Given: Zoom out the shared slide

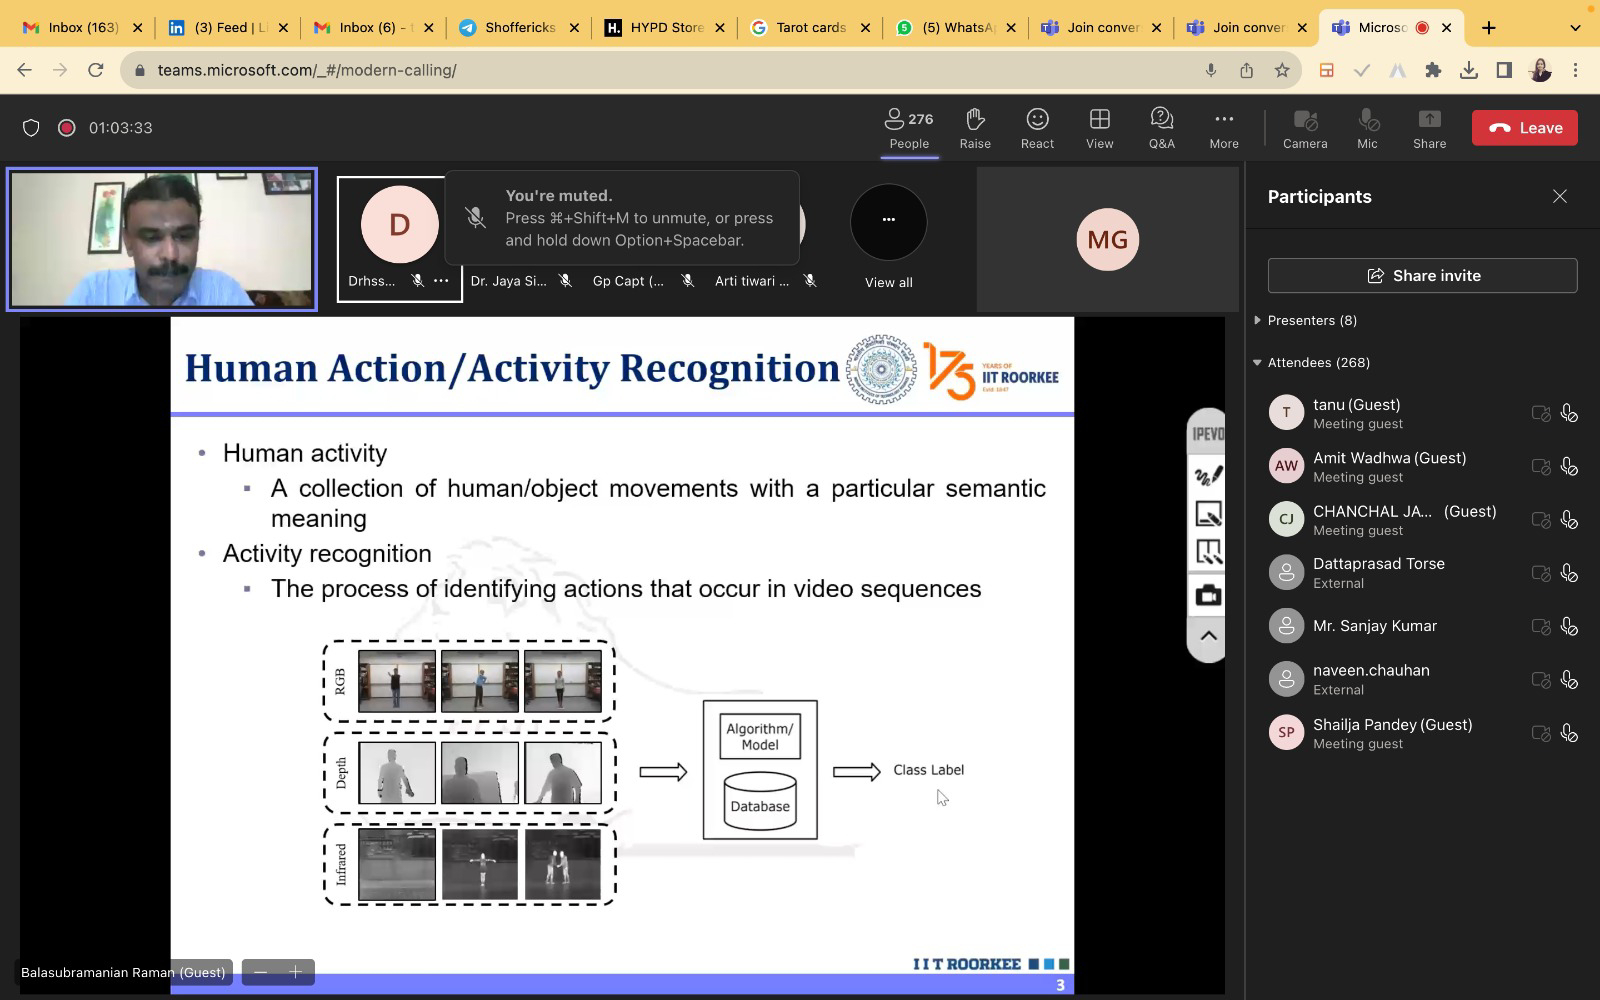Looking at the screenshot, I should pyautogui.click(x=261, y=972).
